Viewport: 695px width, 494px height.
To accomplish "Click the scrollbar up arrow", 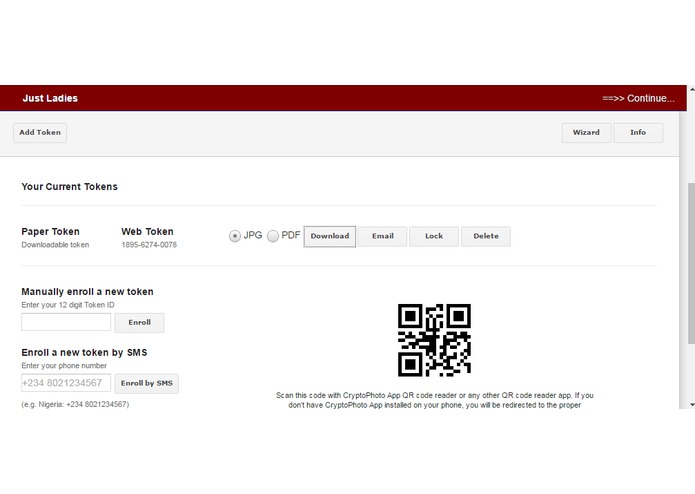I will (691, 89).
